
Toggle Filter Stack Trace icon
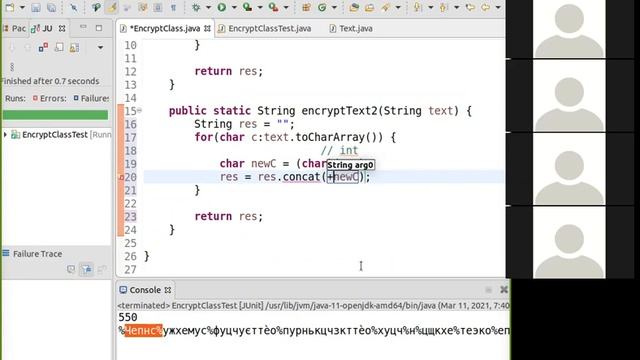point(87,269)
